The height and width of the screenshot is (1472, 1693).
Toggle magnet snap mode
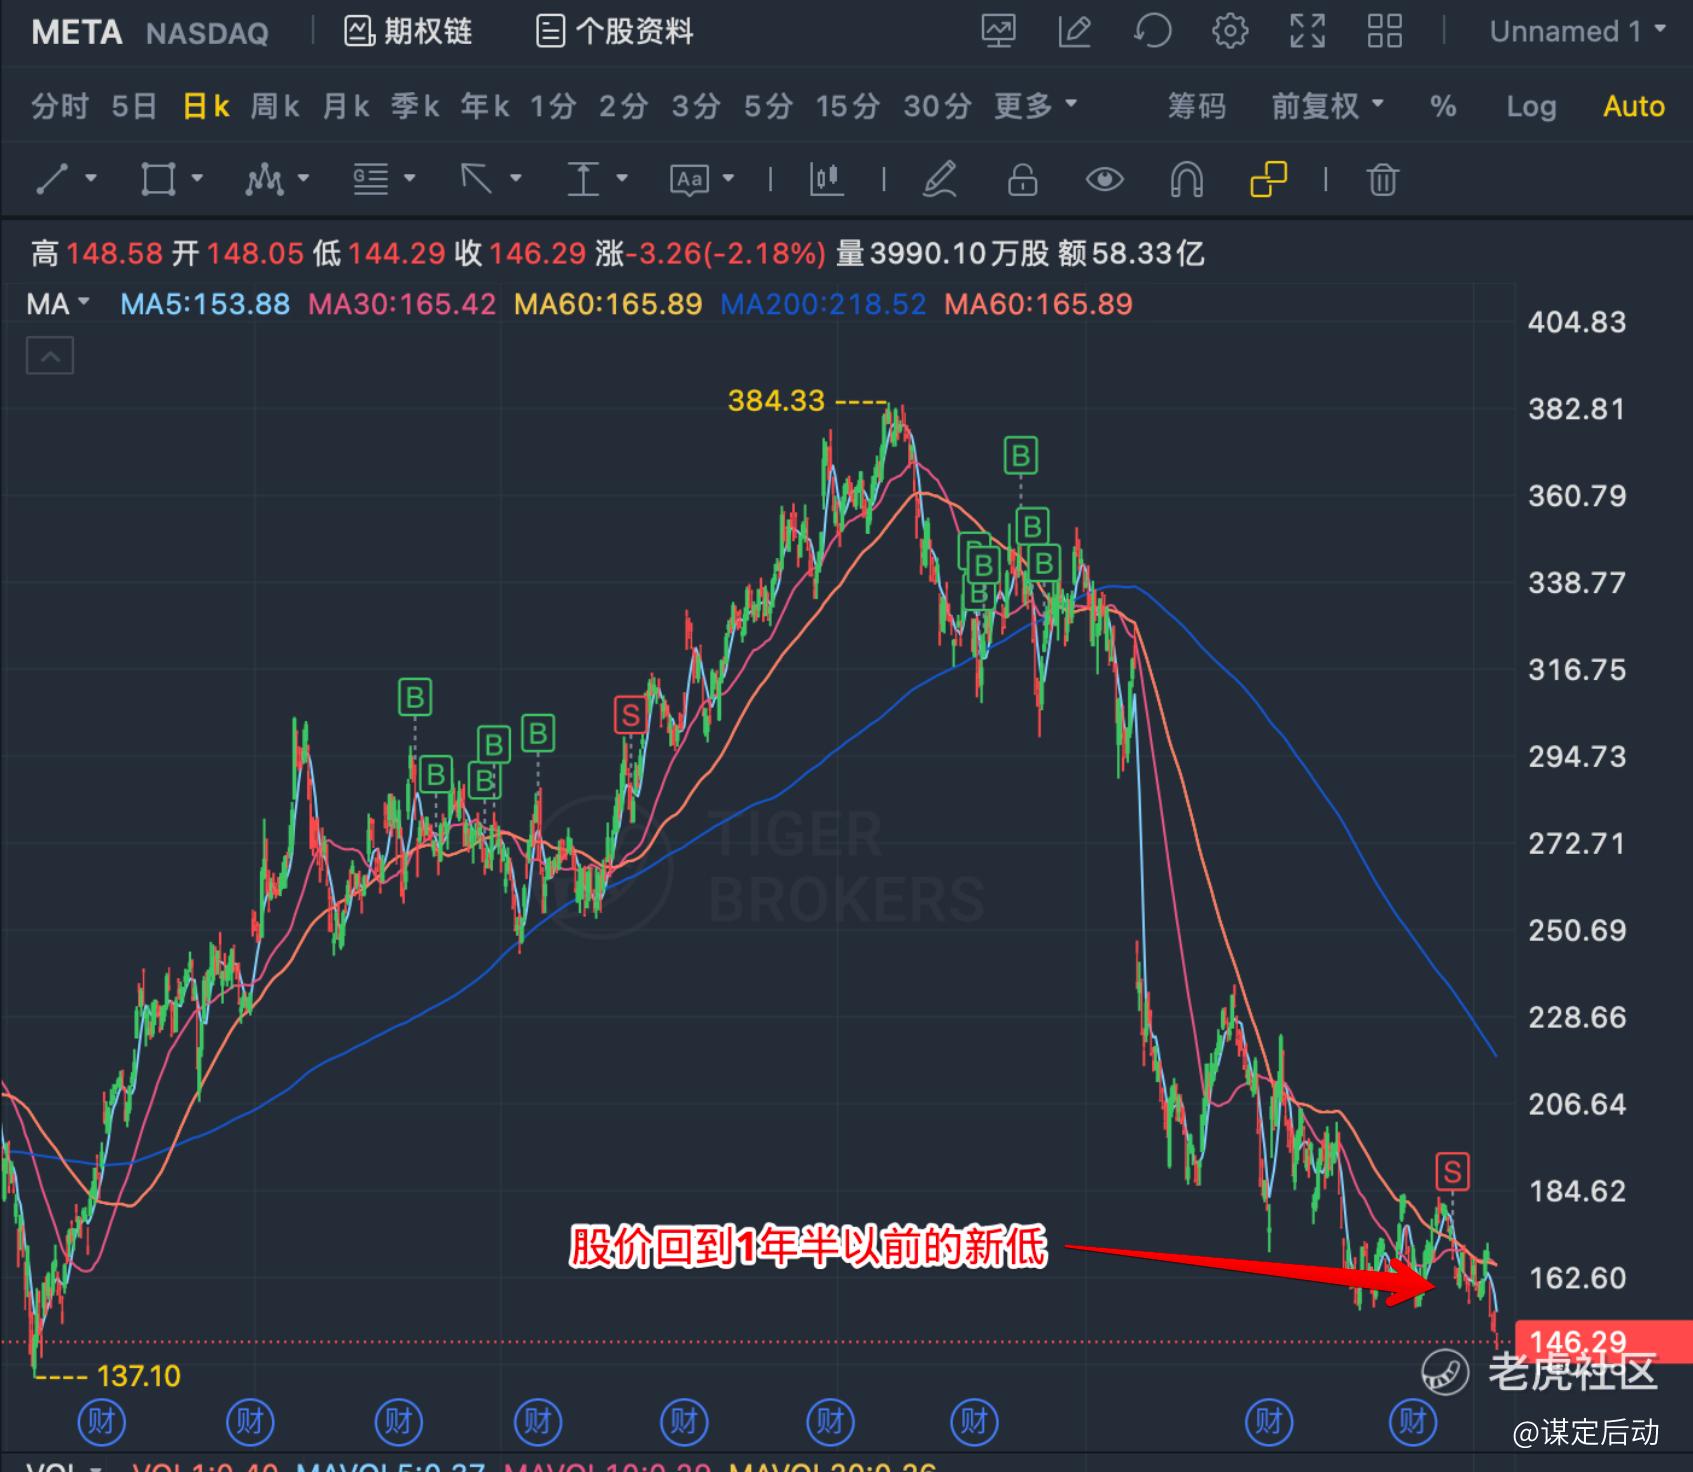[1186, 180]
